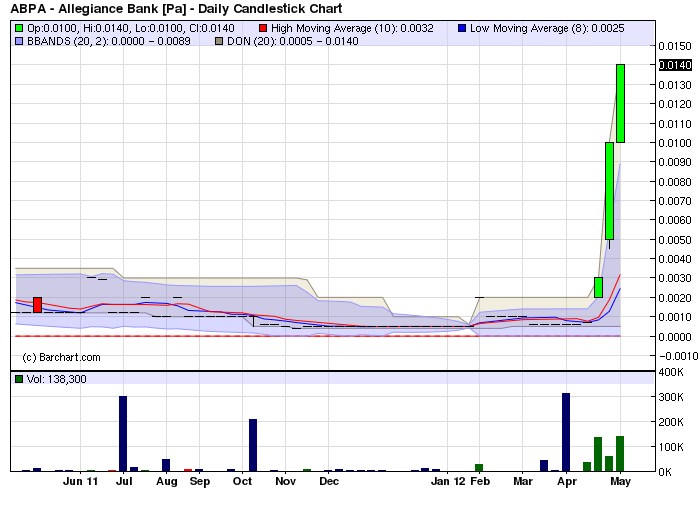Viewport: 700px width, 512px height.
Task: Click the 0.0150 price axis label
Action: [675, 46]
